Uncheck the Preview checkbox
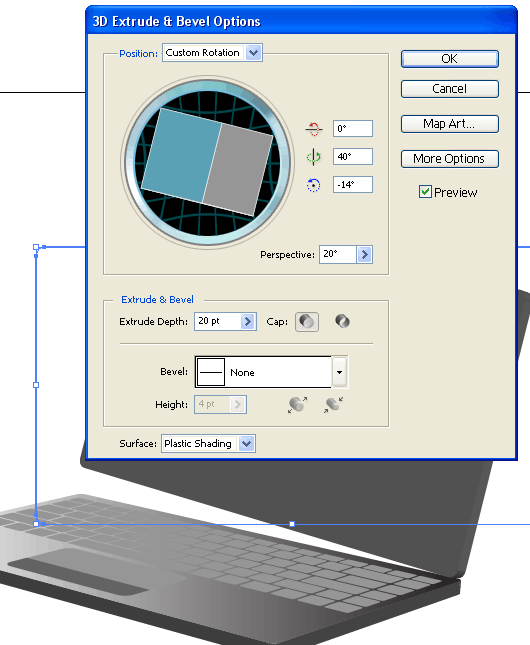 coord(425,192)
